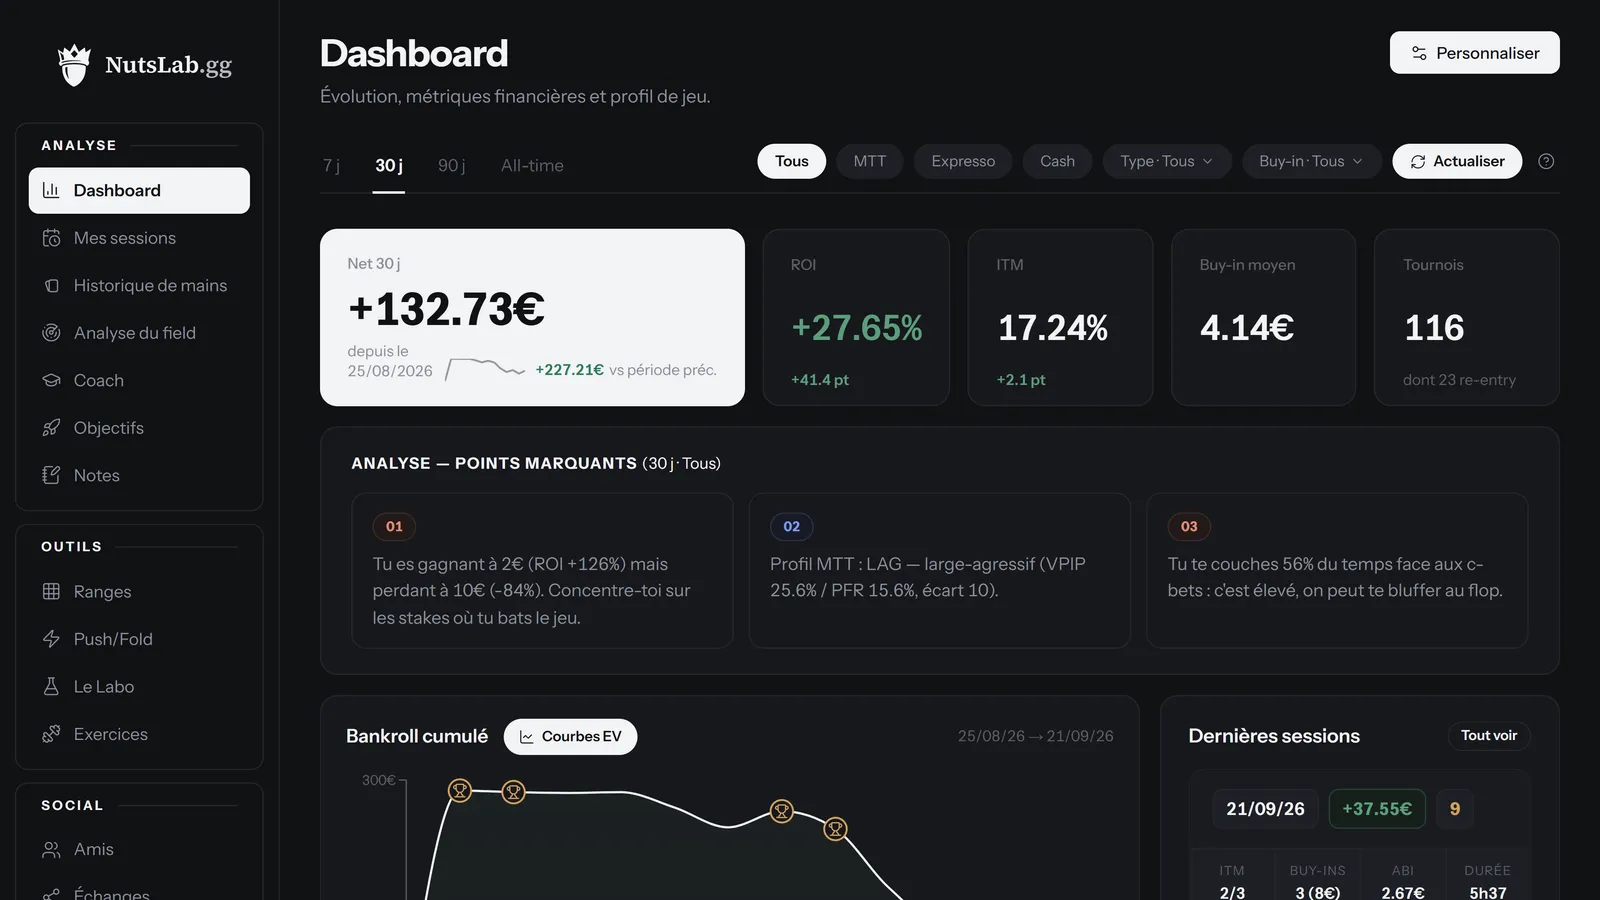Switch to the All-time period tab

pos(532,165)
